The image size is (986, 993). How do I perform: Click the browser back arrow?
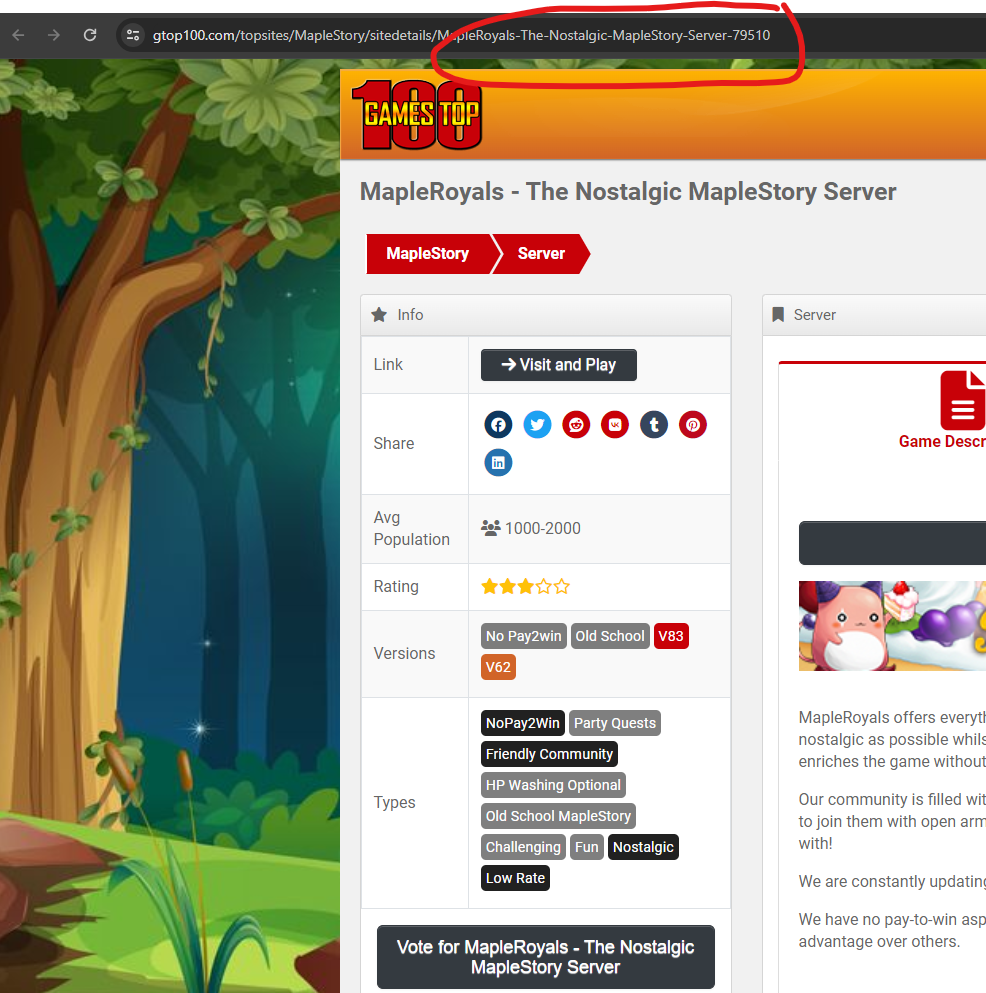click(x=18, y=35)
